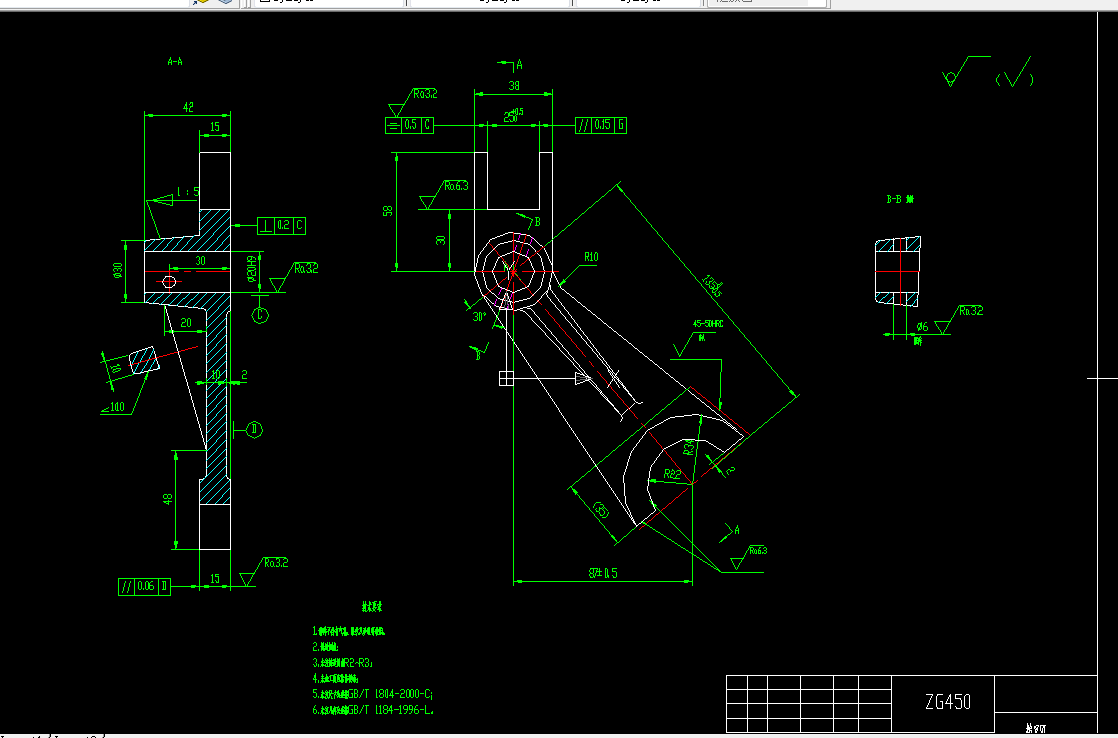The height and width of the screenshot is (738, 1118).
Task: Select perpendicularity tolerance frame 0.2 C
Action: pyautogui.click(x=282, y=226)
